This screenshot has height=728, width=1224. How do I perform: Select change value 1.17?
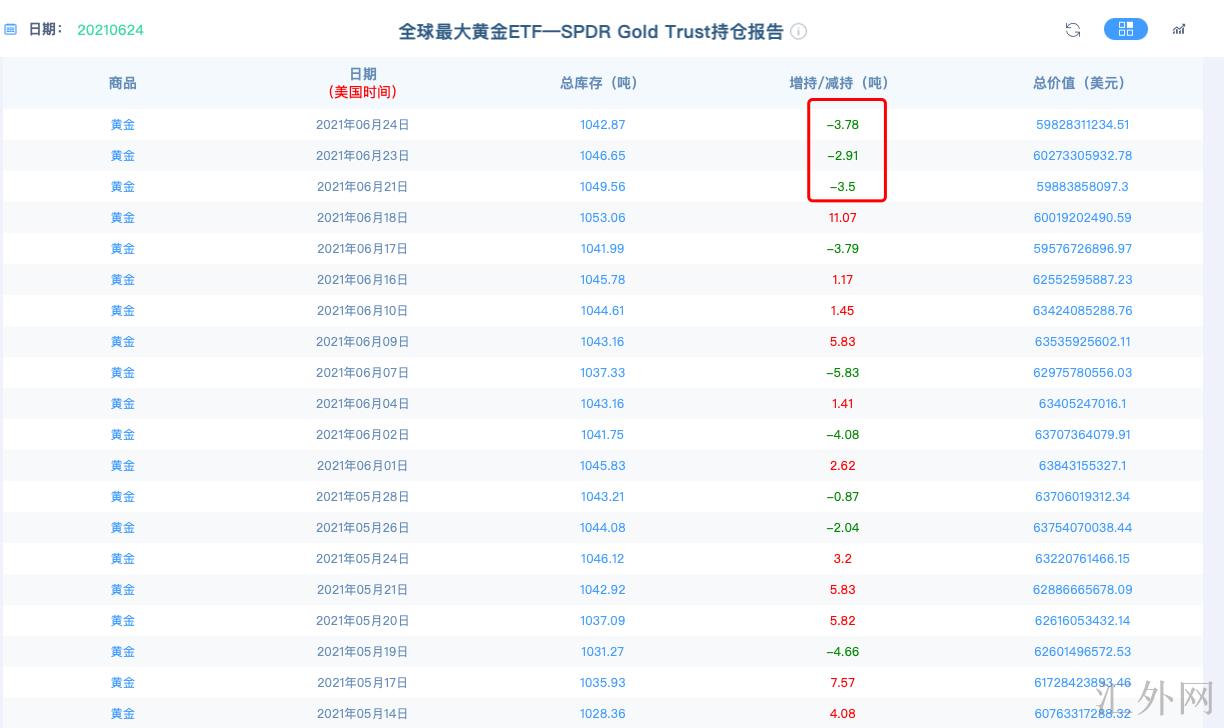pyautogui.click(x=842, y=280)
